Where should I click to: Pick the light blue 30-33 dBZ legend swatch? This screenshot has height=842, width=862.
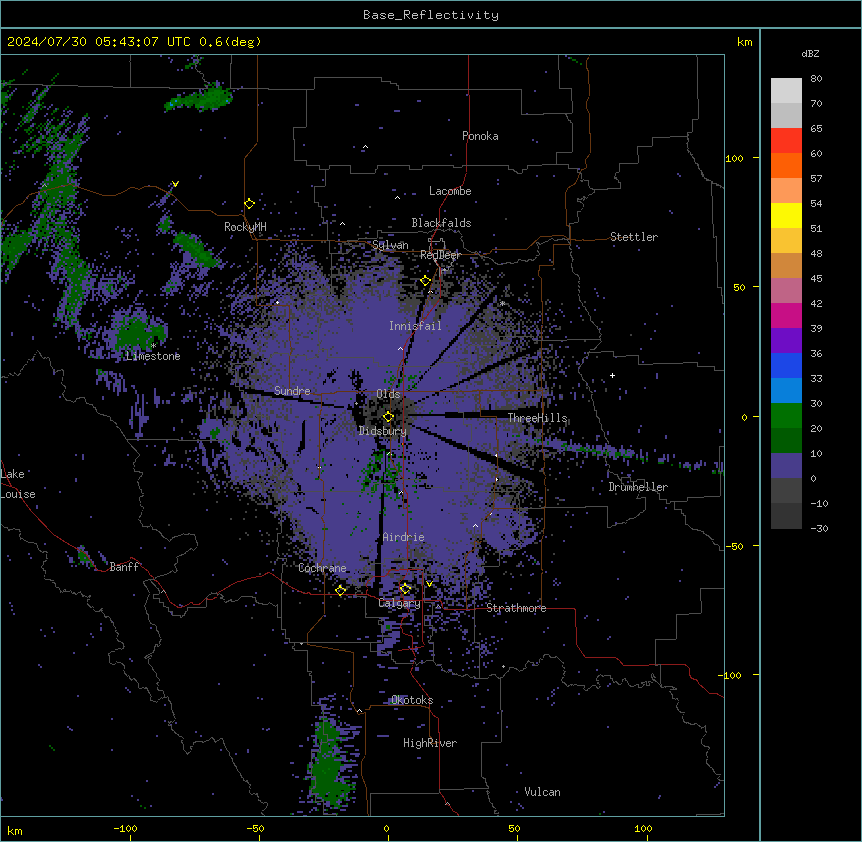[x=786, y=391]
